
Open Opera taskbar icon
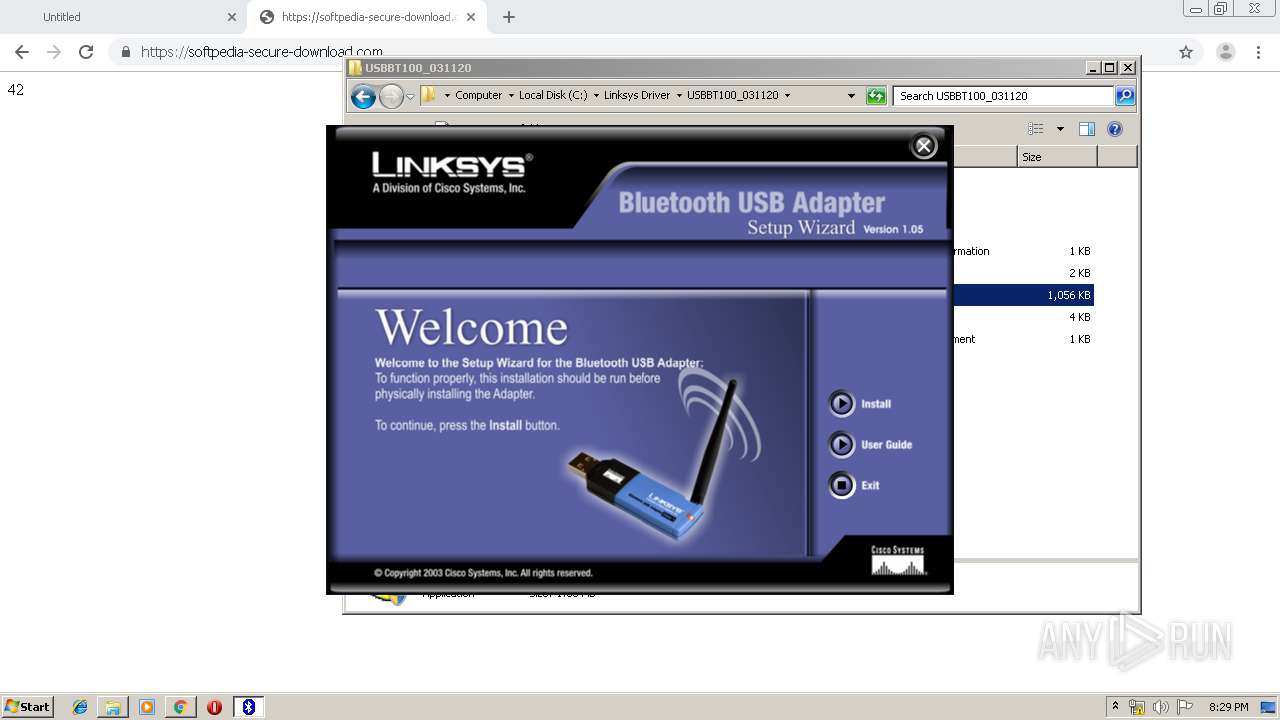click(x=214, y=707)
